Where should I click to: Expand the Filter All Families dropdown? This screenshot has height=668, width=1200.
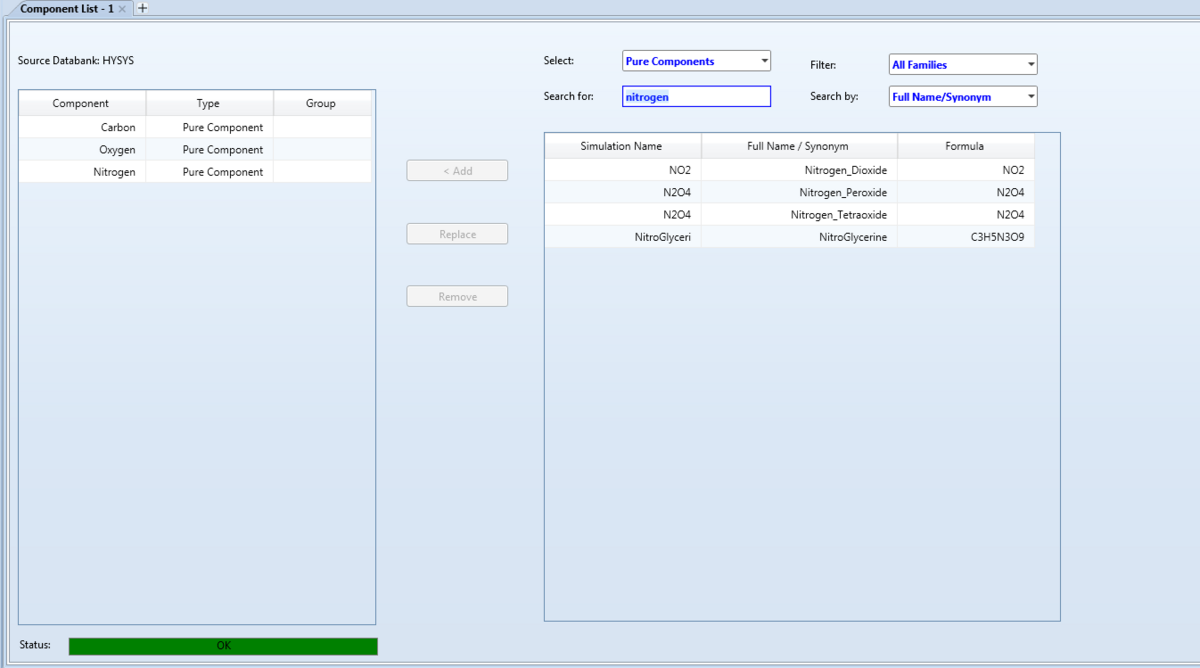(963, 65)
